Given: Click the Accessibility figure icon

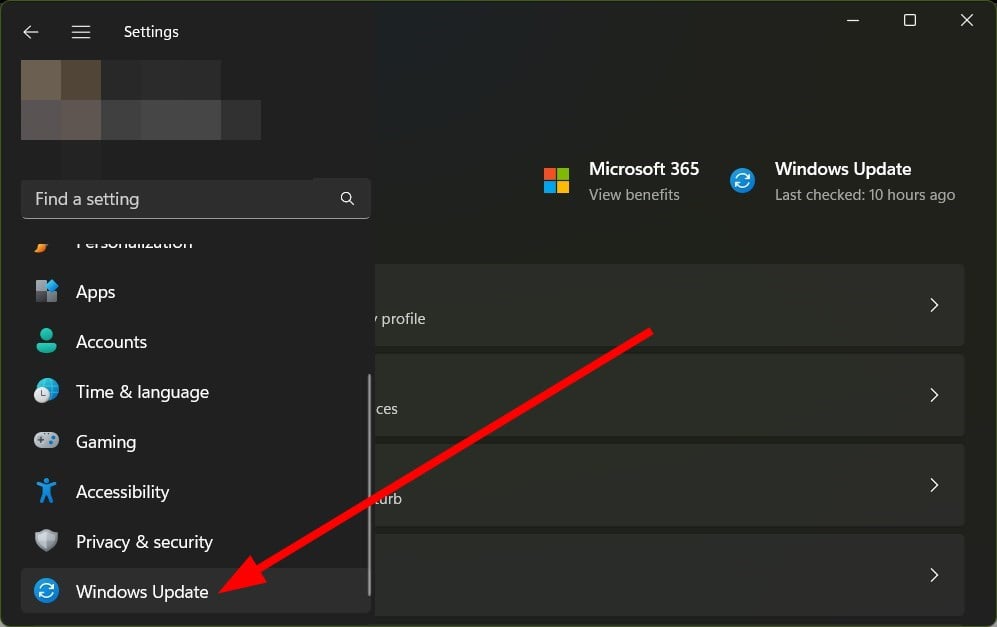Looking at the screenshot, I should point(46,491).
